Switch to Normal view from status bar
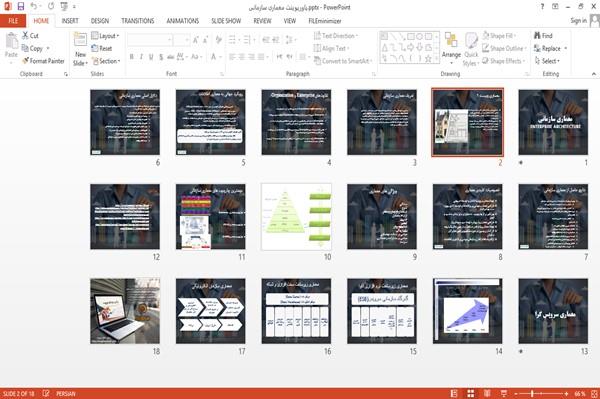The height and width of the screenshot is (399, 600). coord(454,393)
